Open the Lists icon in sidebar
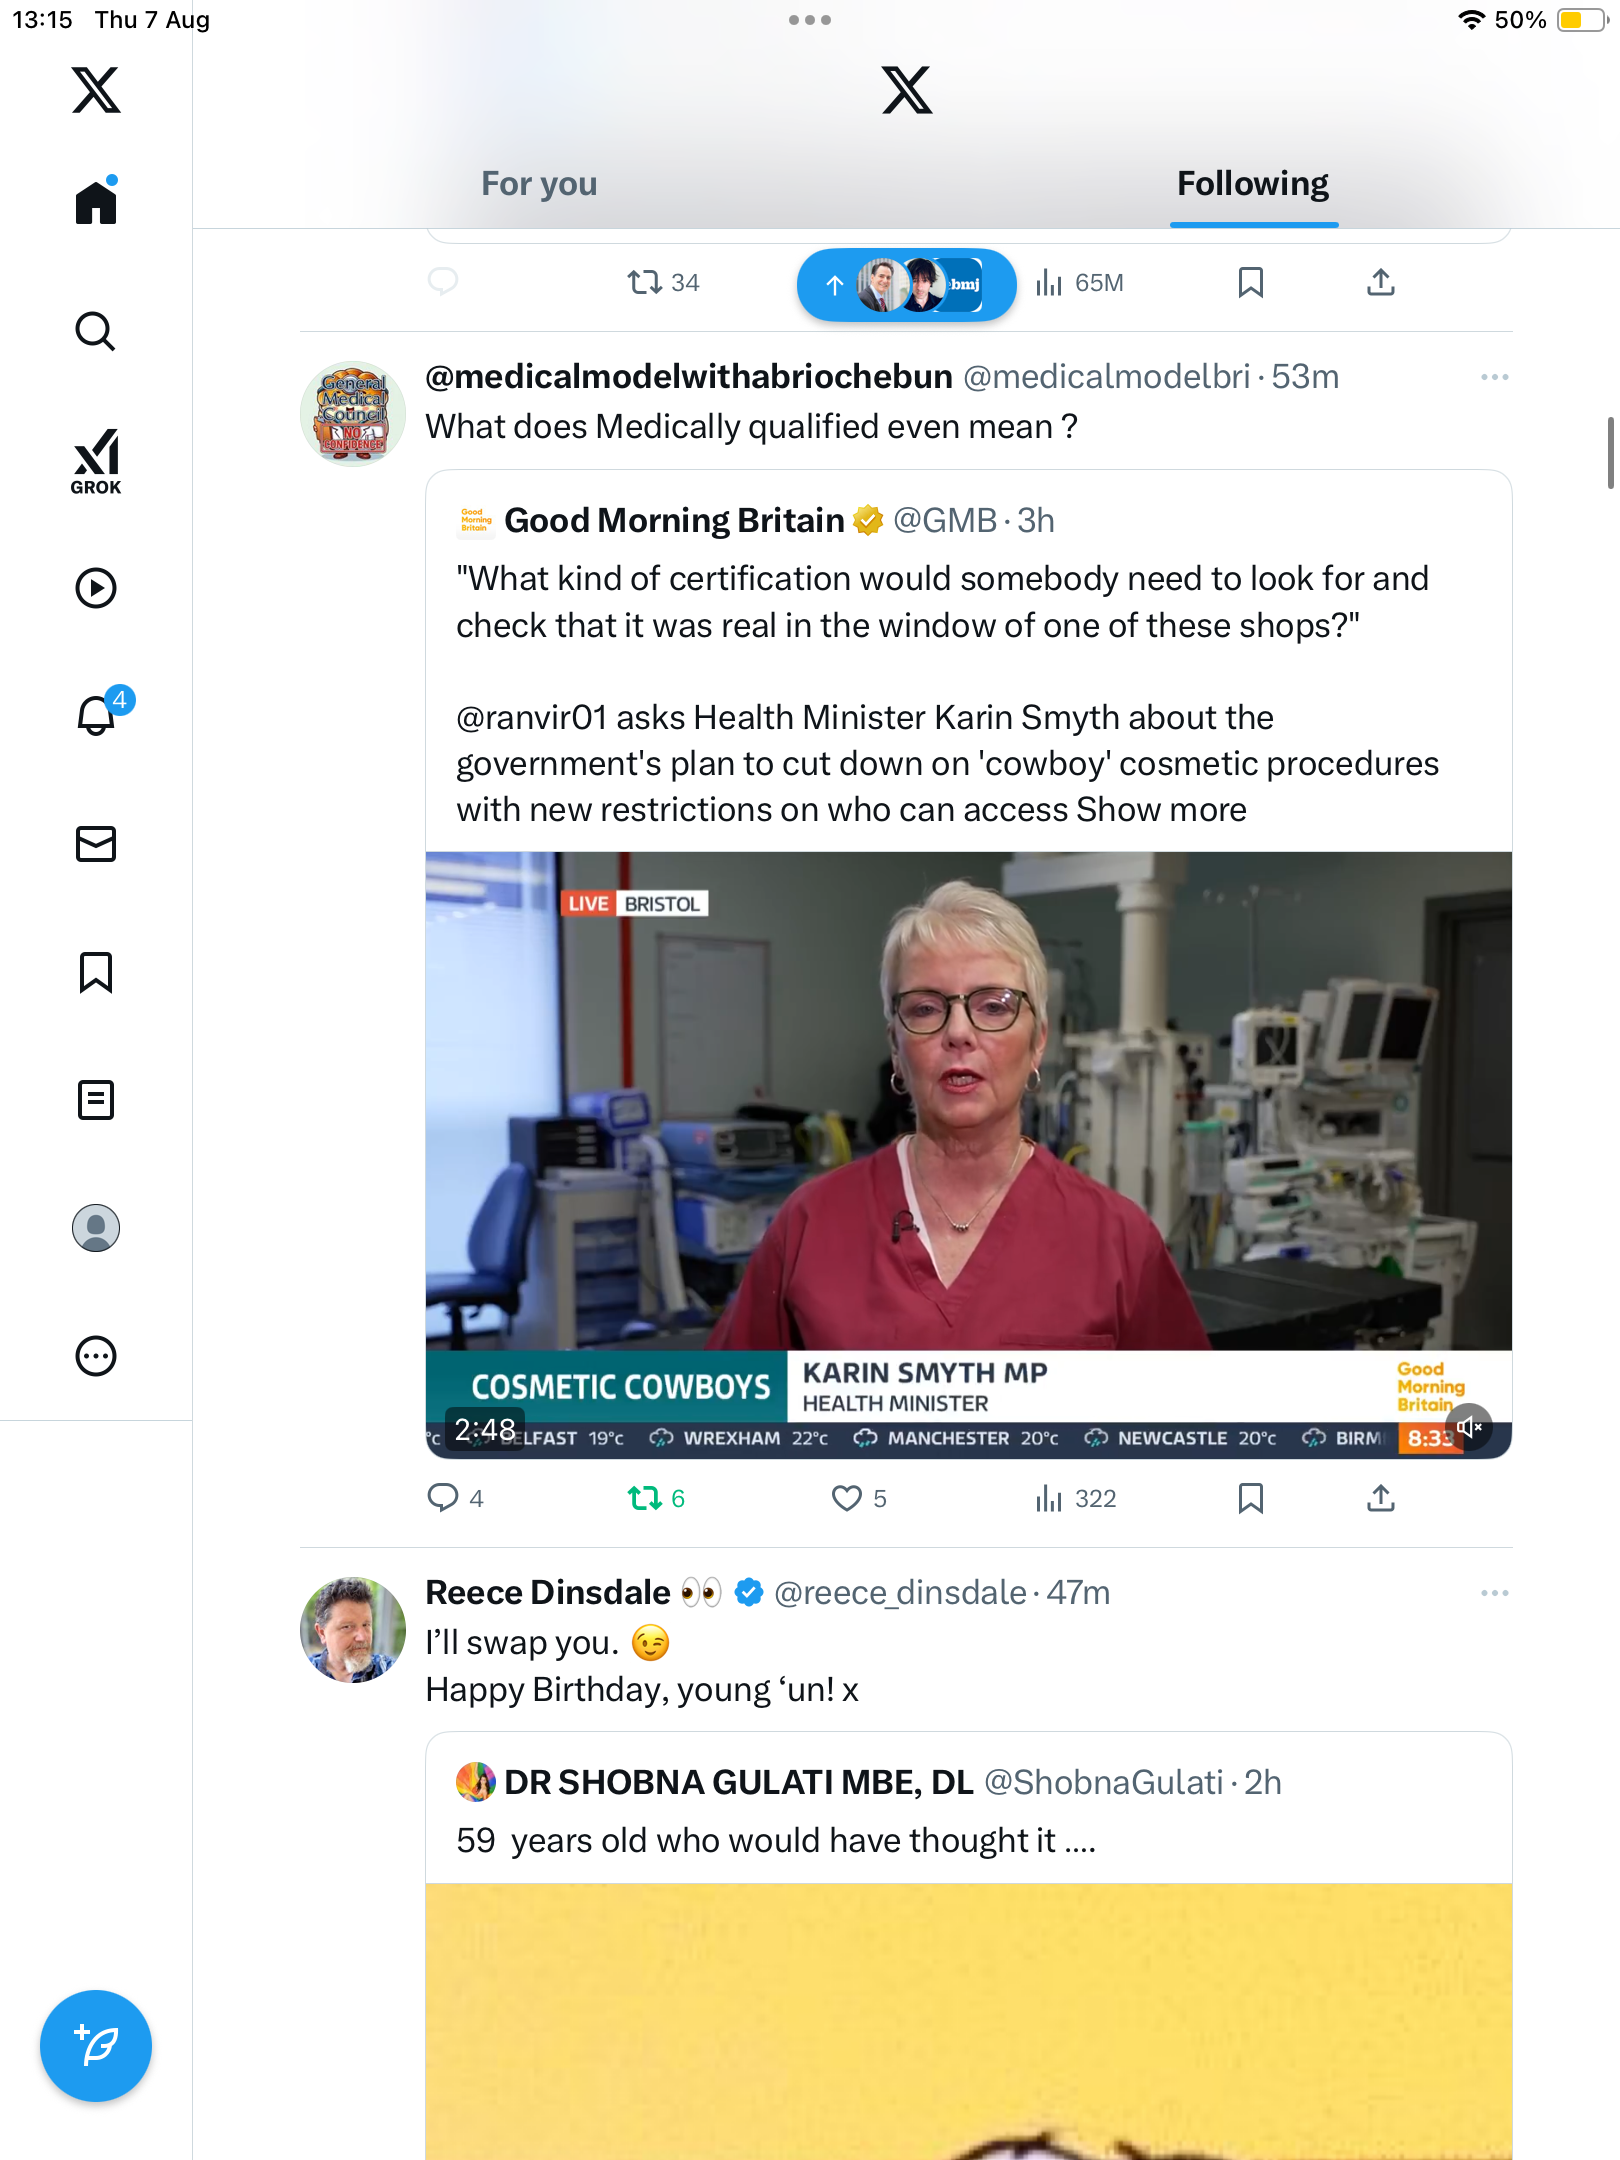The width and height of the screenshot is (1620, 2160). click(x=96, y=1100)
